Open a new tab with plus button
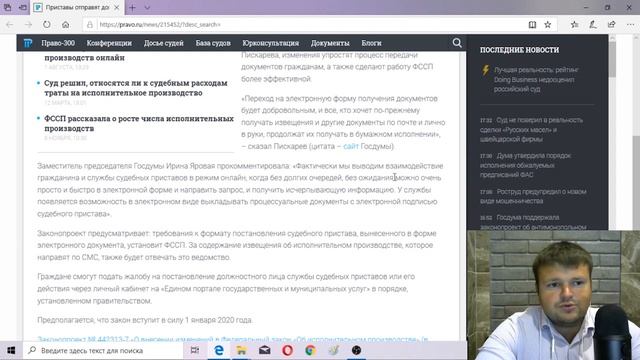The image size is (640, 360). pyautogui.click(x=132, y=7)
